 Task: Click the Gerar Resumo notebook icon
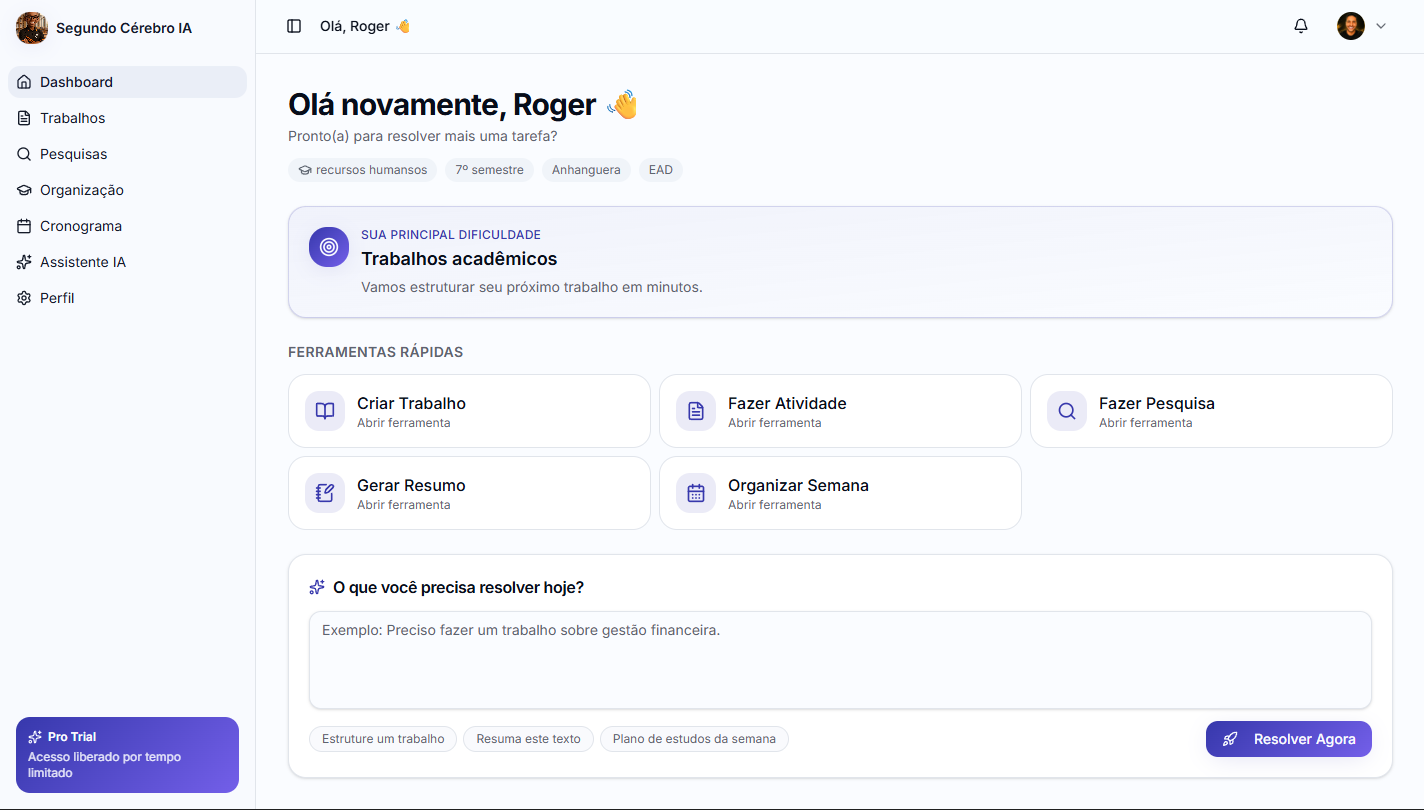325,493
